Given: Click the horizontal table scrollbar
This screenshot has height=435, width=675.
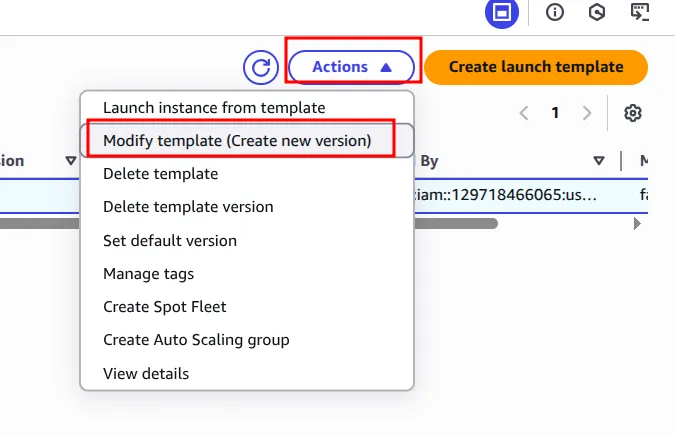Looking at the screenshot, I should coord(249,224).
